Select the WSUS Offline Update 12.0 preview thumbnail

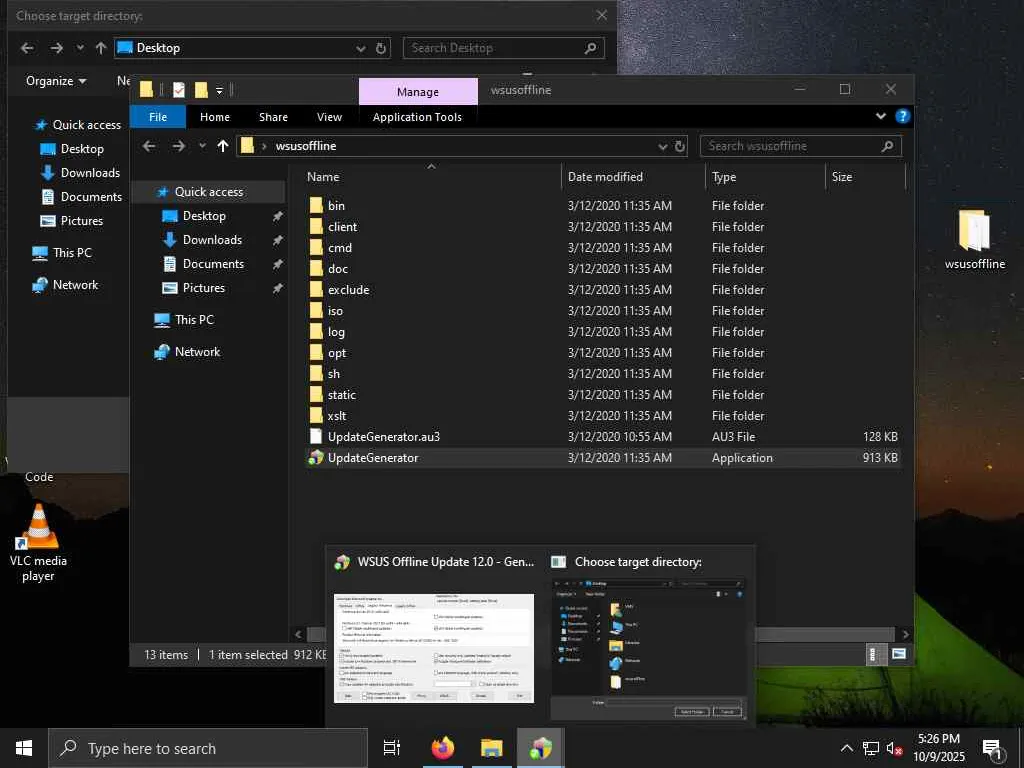(x=434, y=648)
